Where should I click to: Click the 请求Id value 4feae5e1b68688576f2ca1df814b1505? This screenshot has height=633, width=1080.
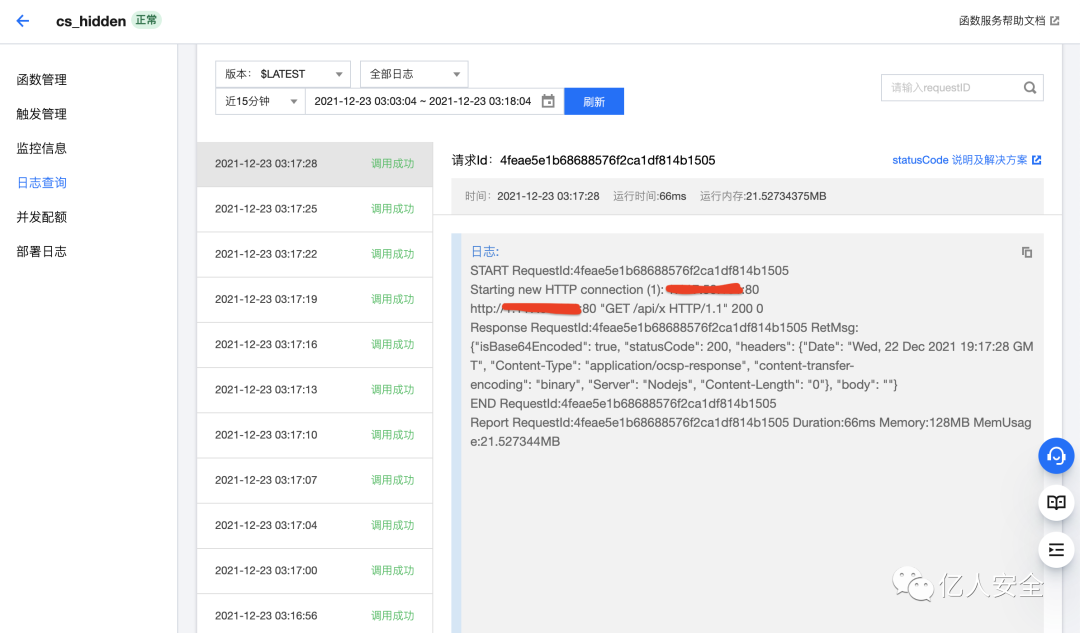608,160
